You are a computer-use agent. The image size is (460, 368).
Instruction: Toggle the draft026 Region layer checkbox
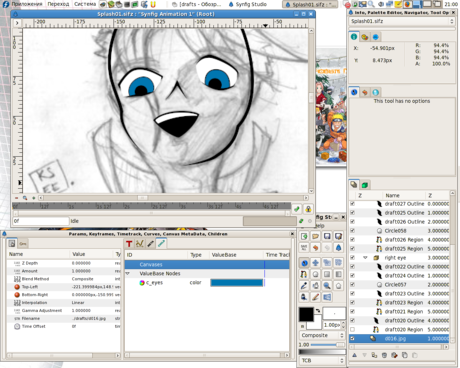click(x=352, y=240)
